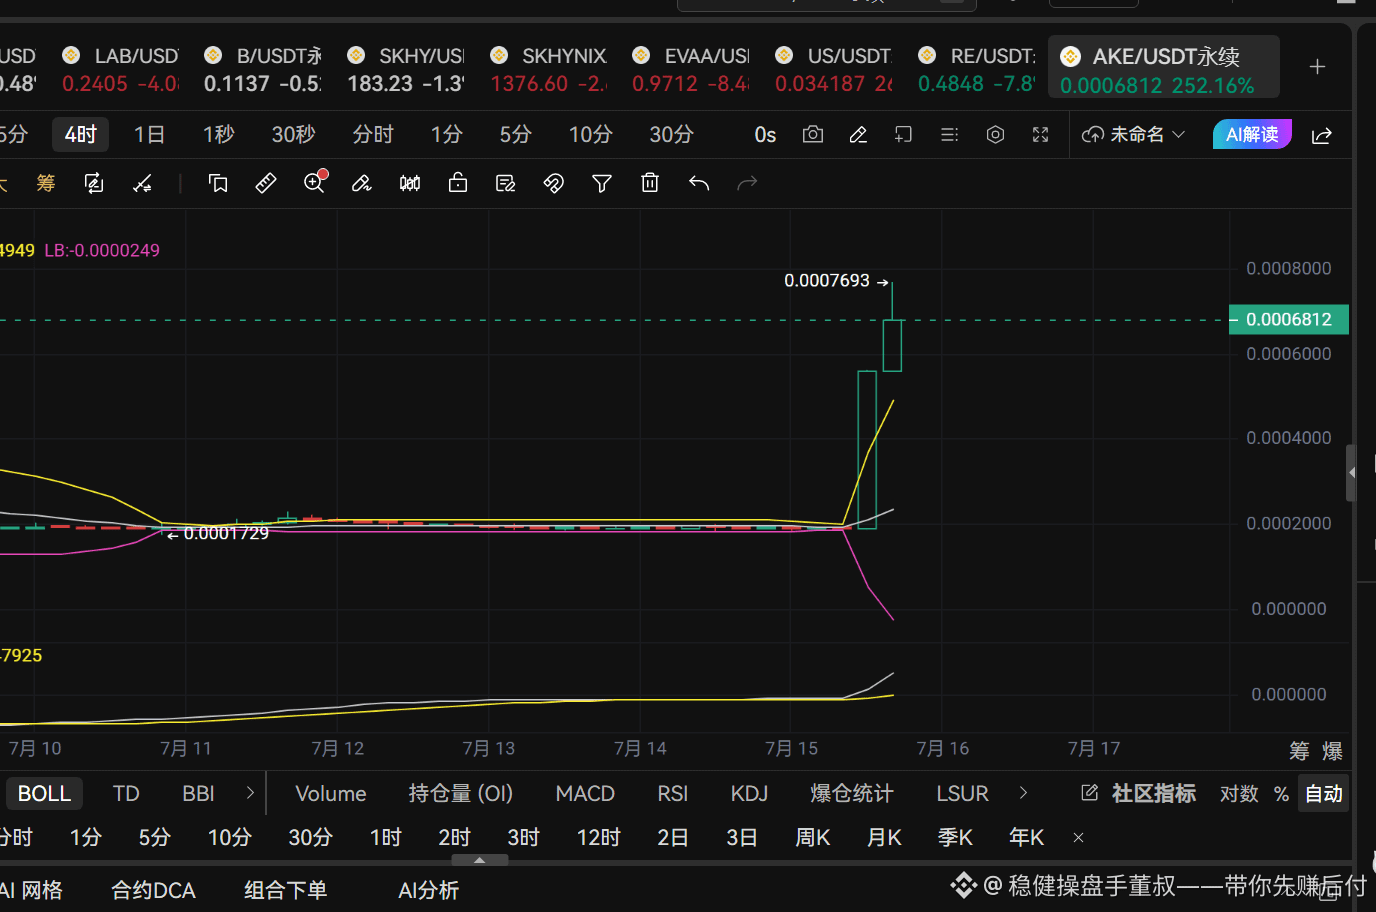Screen dimensions: 1376x912
Task: Click the orange 筹 chip icon in toolbar
Action: (x=46, y=183)
